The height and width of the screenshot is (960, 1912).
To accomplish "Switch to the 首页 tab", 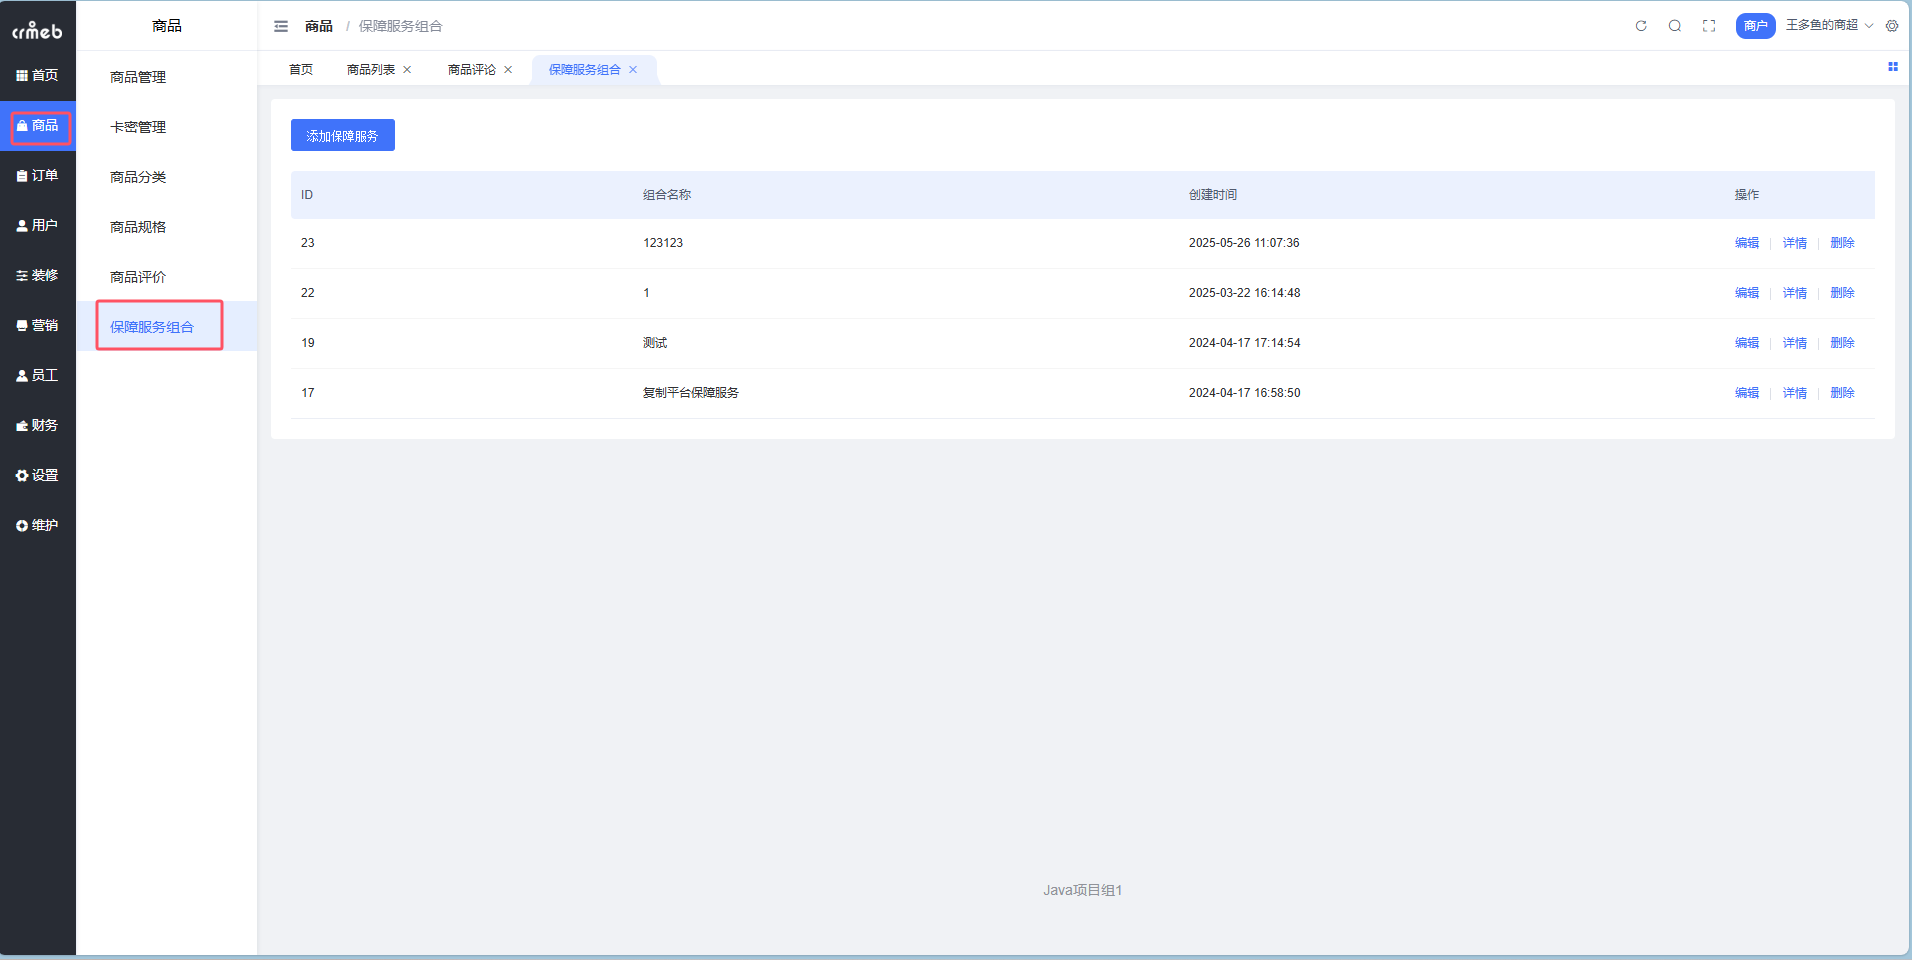I will click(x=301, y=70).
